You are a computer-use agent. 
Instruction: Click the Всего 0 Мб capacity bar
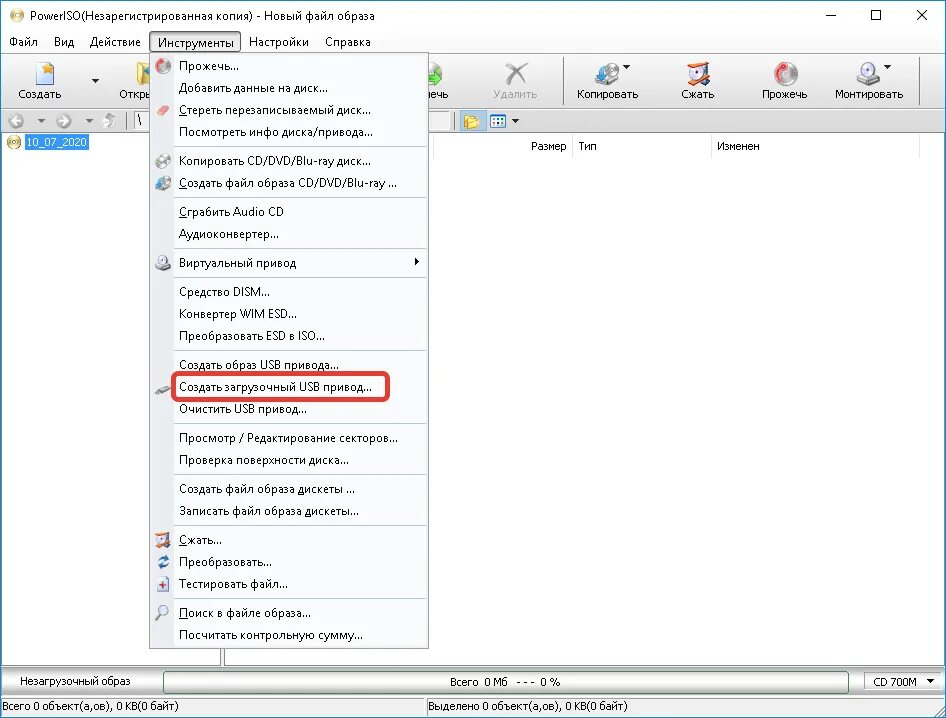click(506, 682)
